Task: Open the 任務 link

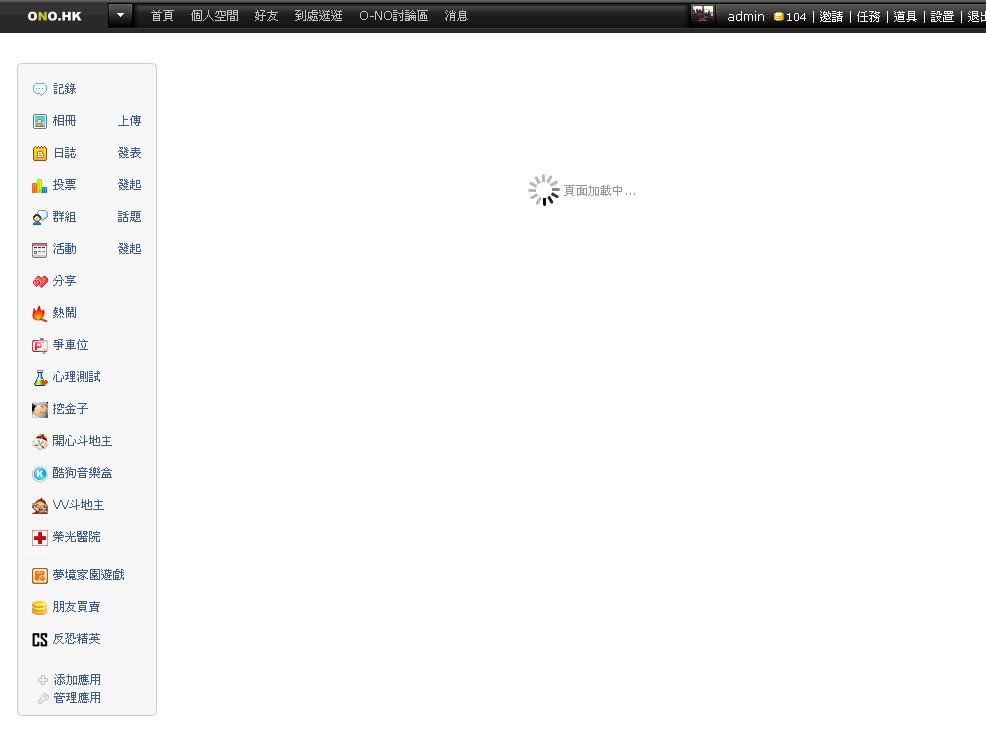Action: coord(868,17)
